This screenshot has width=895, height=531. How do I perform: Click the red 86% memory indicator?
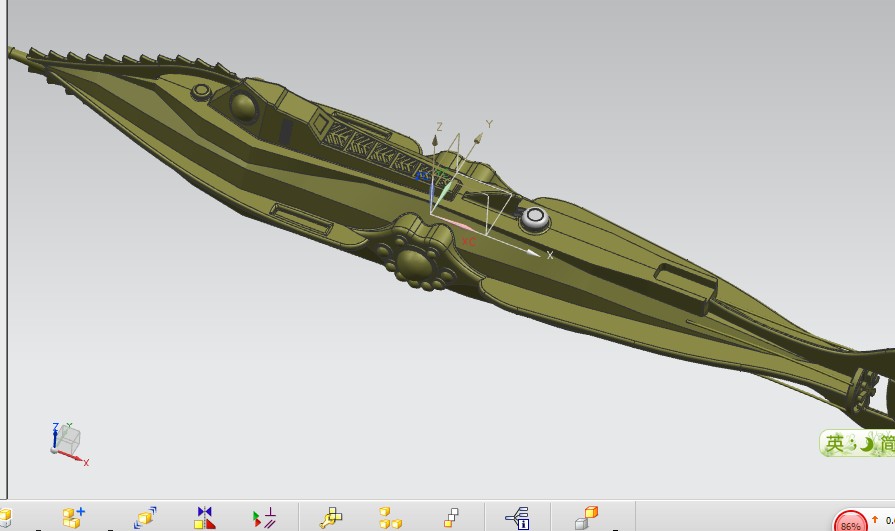click(850, 522)
